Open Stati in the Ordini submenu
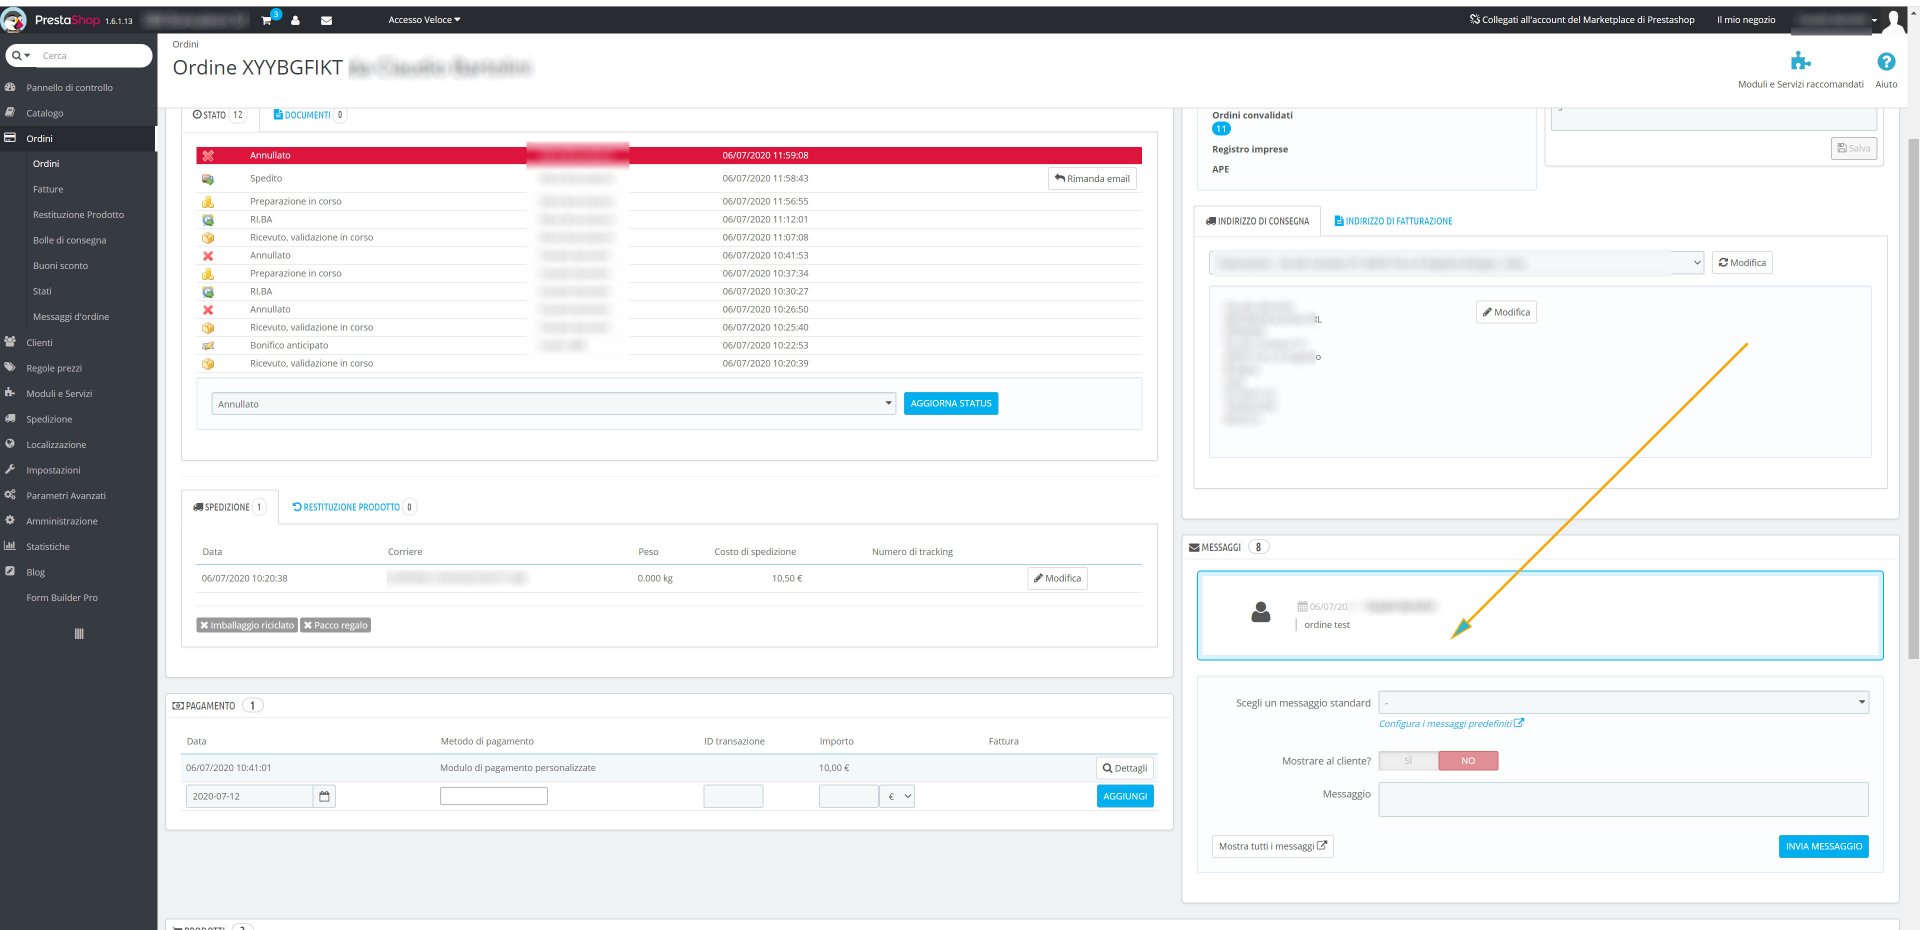Image resolution: width=1920 pixels, height=930 pixels. (x=42, y=291)
